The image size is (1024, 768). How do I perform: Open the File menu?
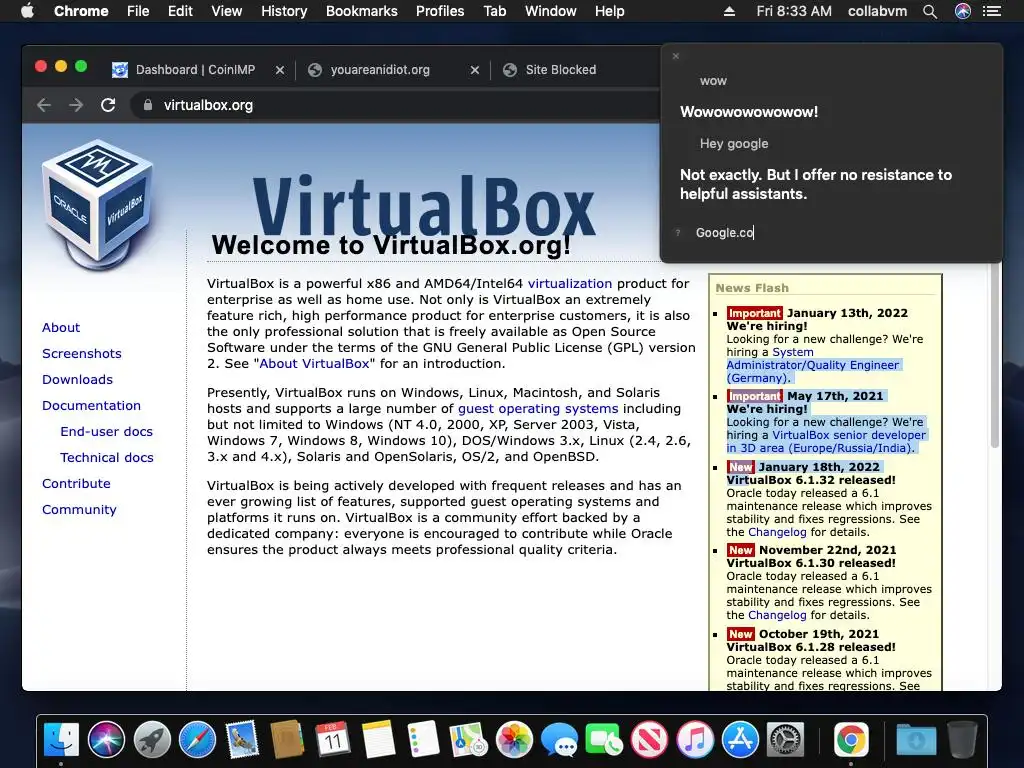point(138,11)
